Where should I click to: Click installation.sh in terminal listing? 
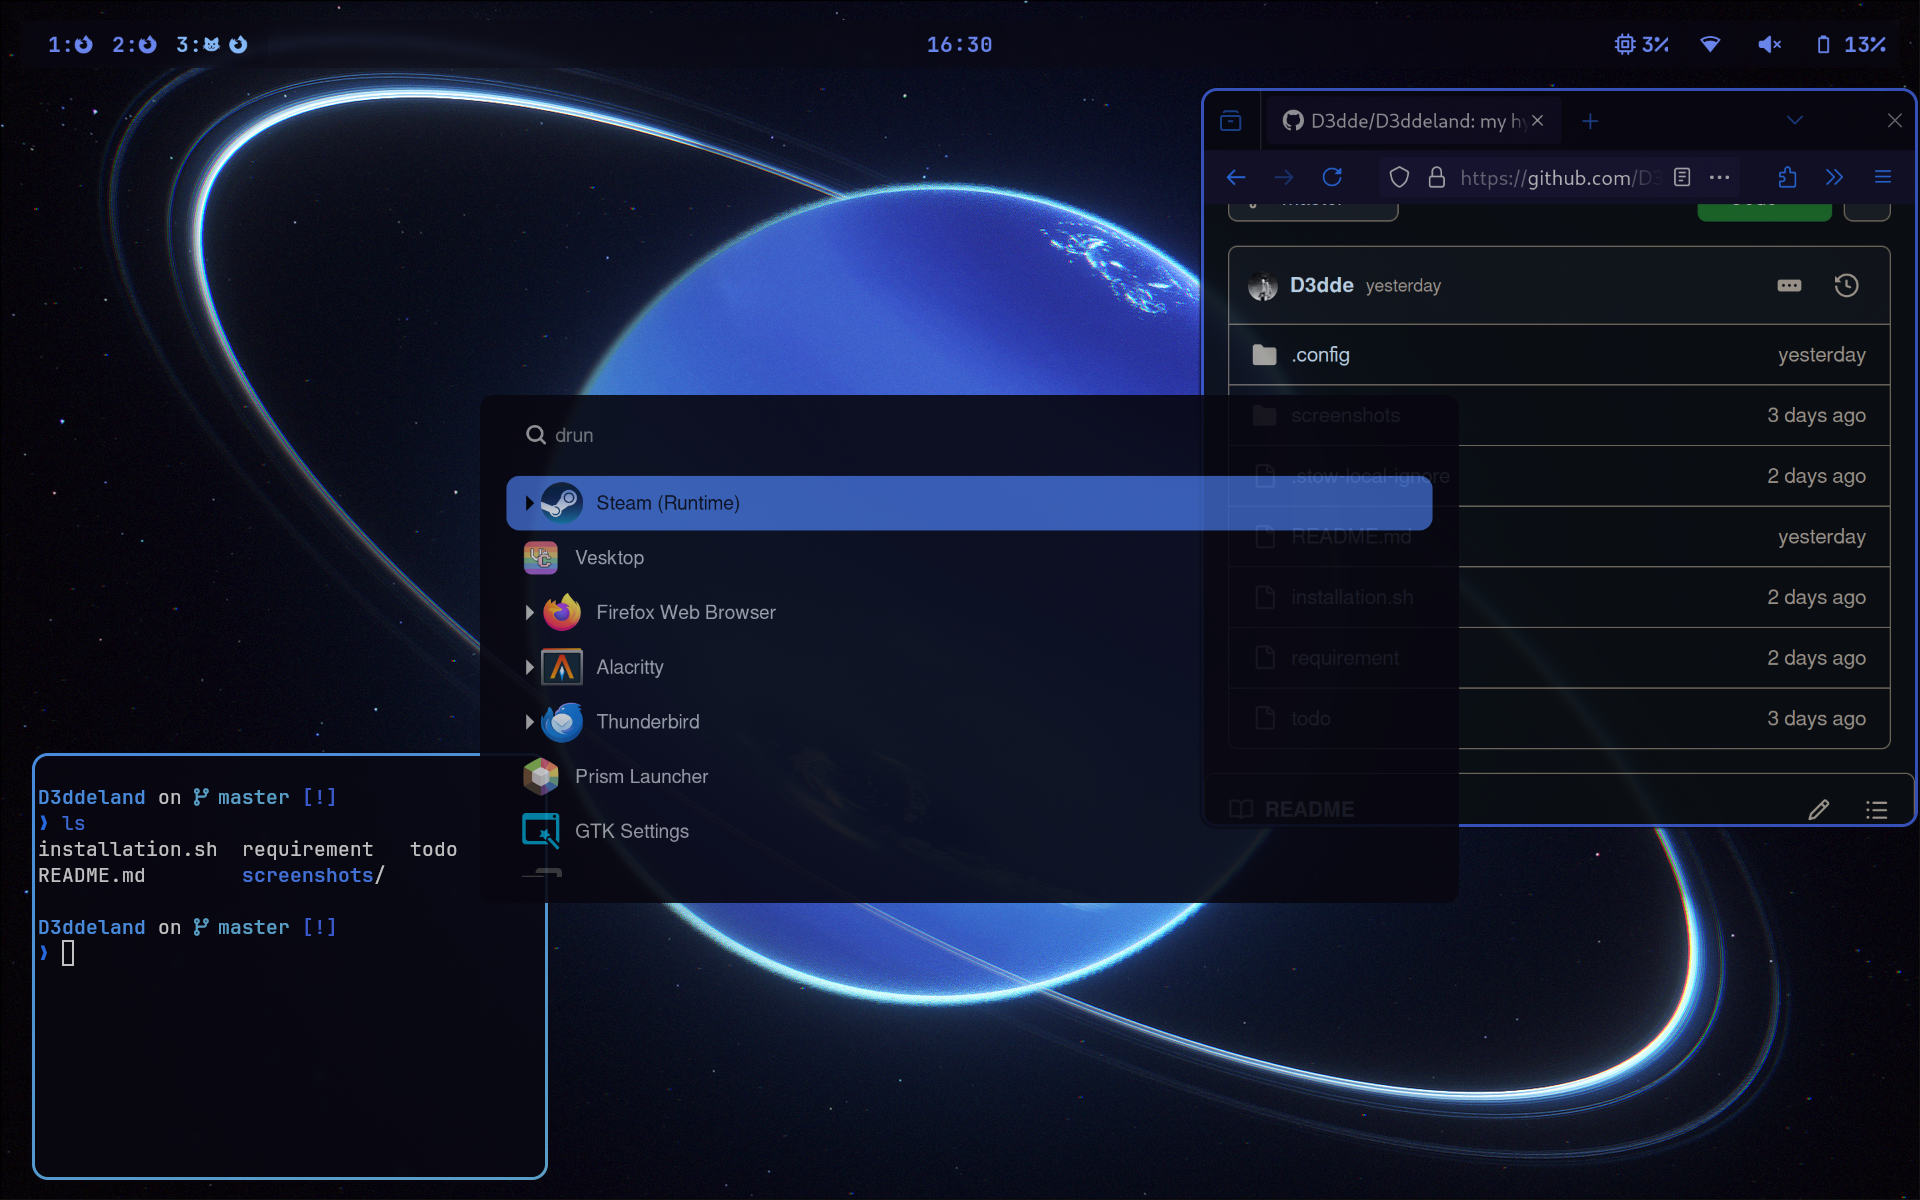click(x=127, y=849)
